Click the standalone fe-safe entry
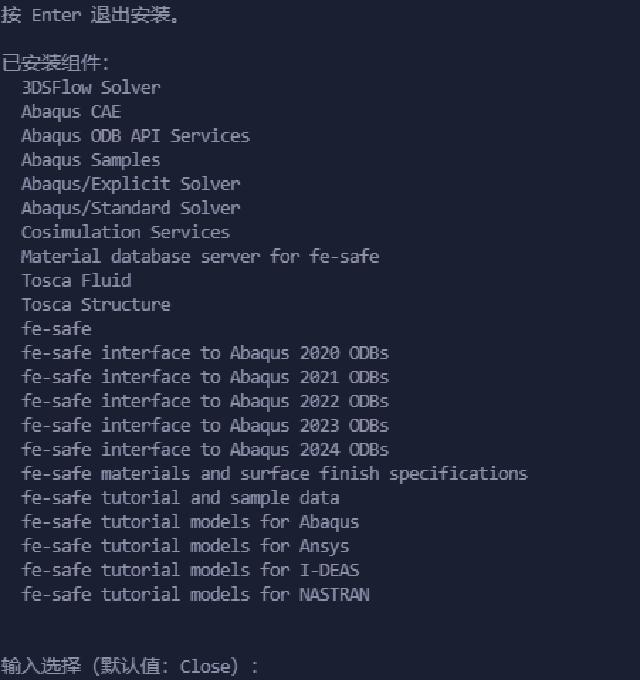The height and width of the screenshot is (680, 640). [56, 329]
